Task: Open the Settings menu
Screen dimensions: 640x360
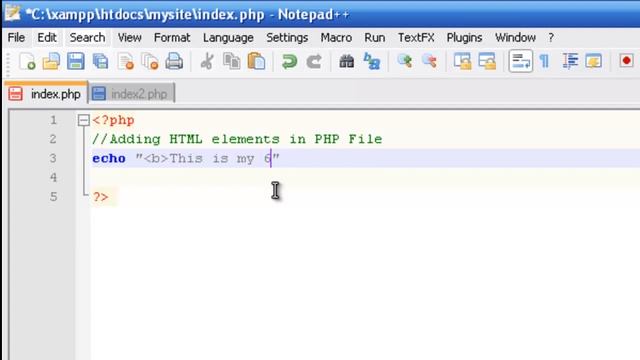Action: tap(287, 38)
